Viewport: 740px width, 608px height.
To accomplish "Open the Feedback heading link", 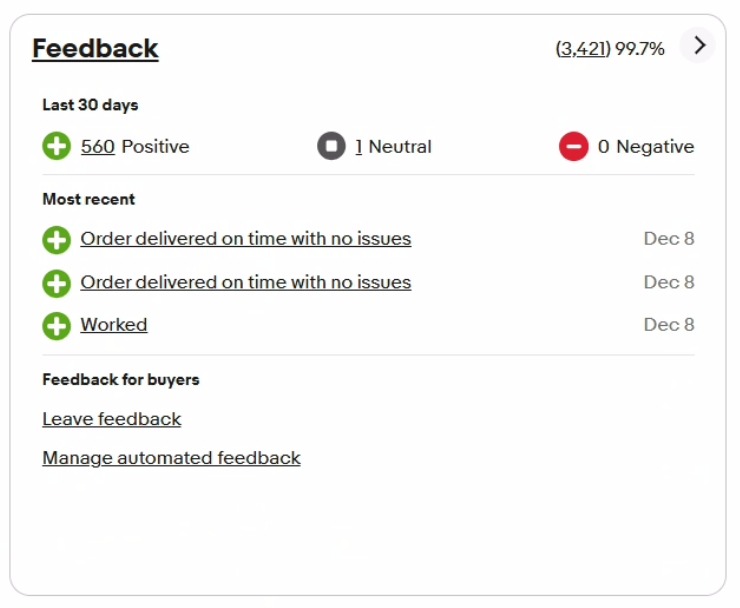I will [95, 48].
